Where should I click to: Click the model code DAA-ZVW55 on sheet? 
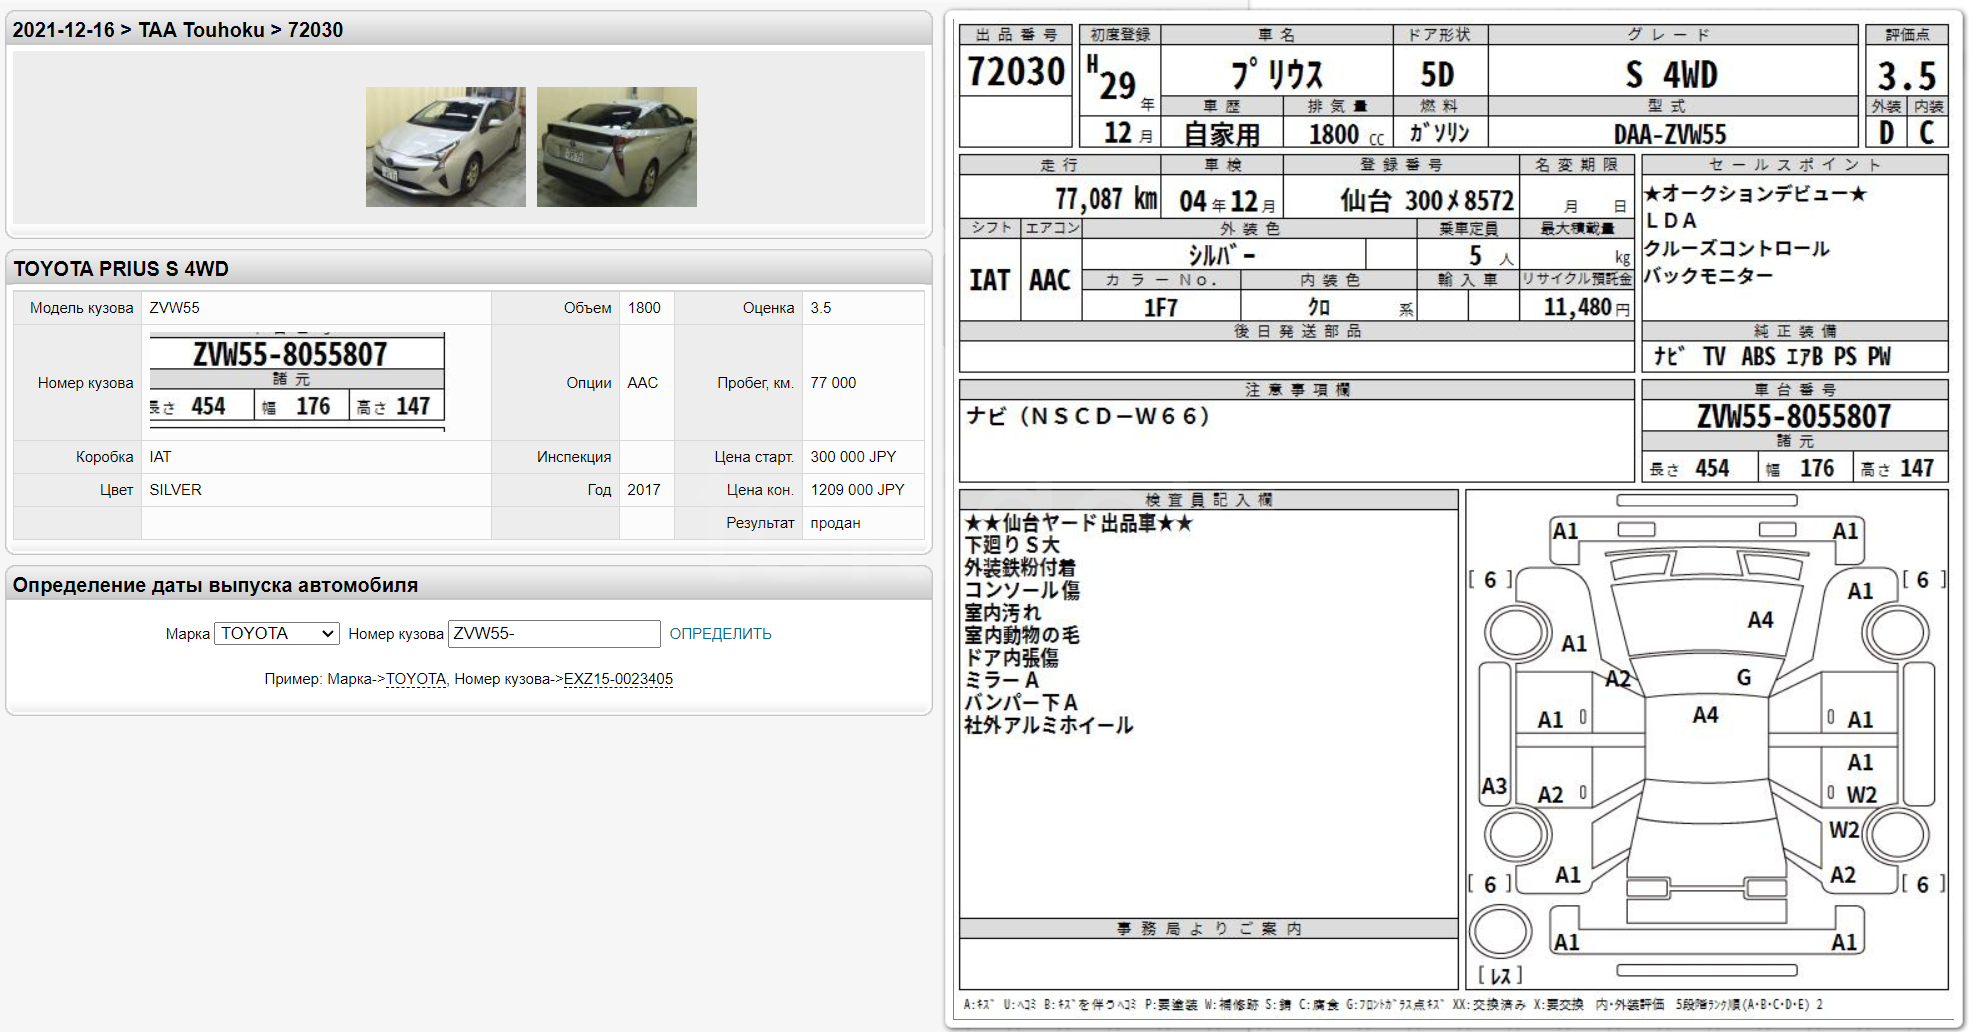(1670, 134)
